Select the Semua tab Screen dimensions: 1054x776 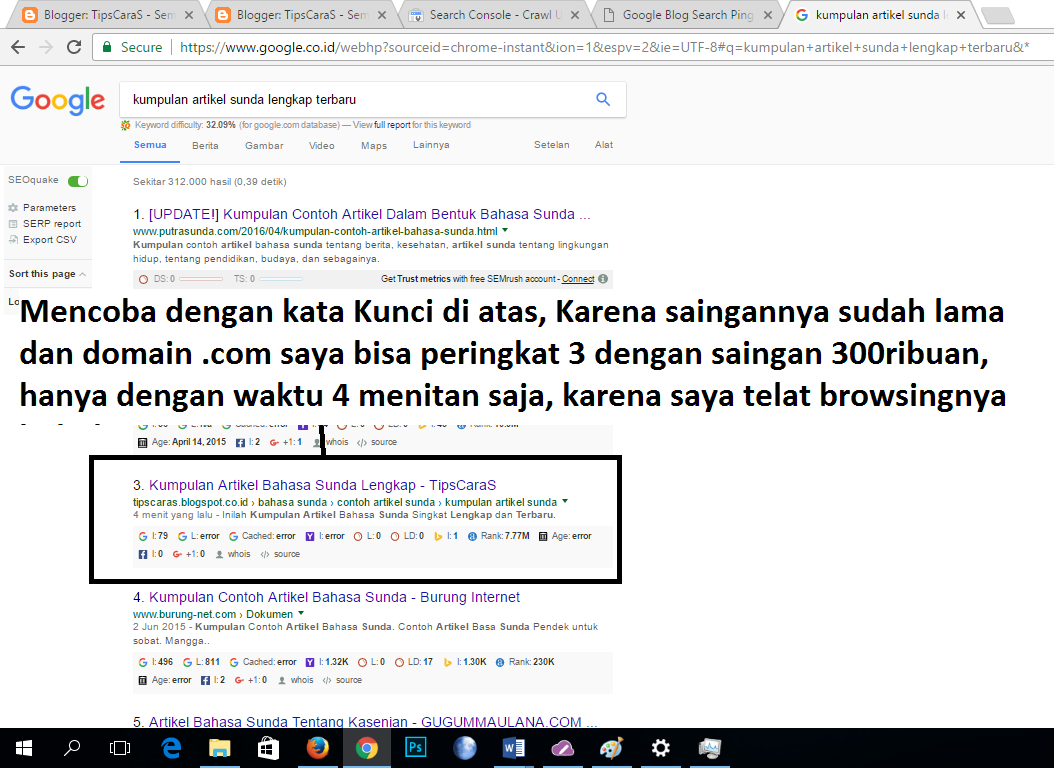pos(150,145)
